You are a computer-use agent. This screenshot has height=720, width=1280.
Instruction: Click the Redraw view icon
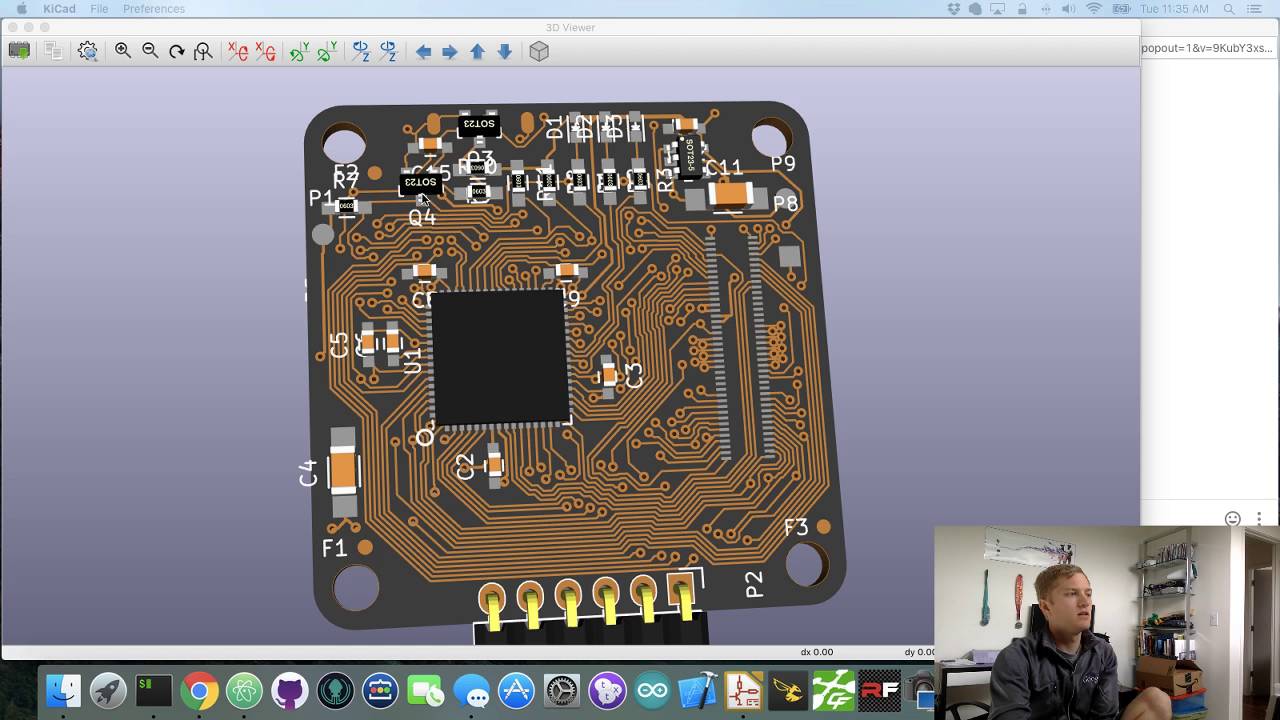(x=177, y=51)
